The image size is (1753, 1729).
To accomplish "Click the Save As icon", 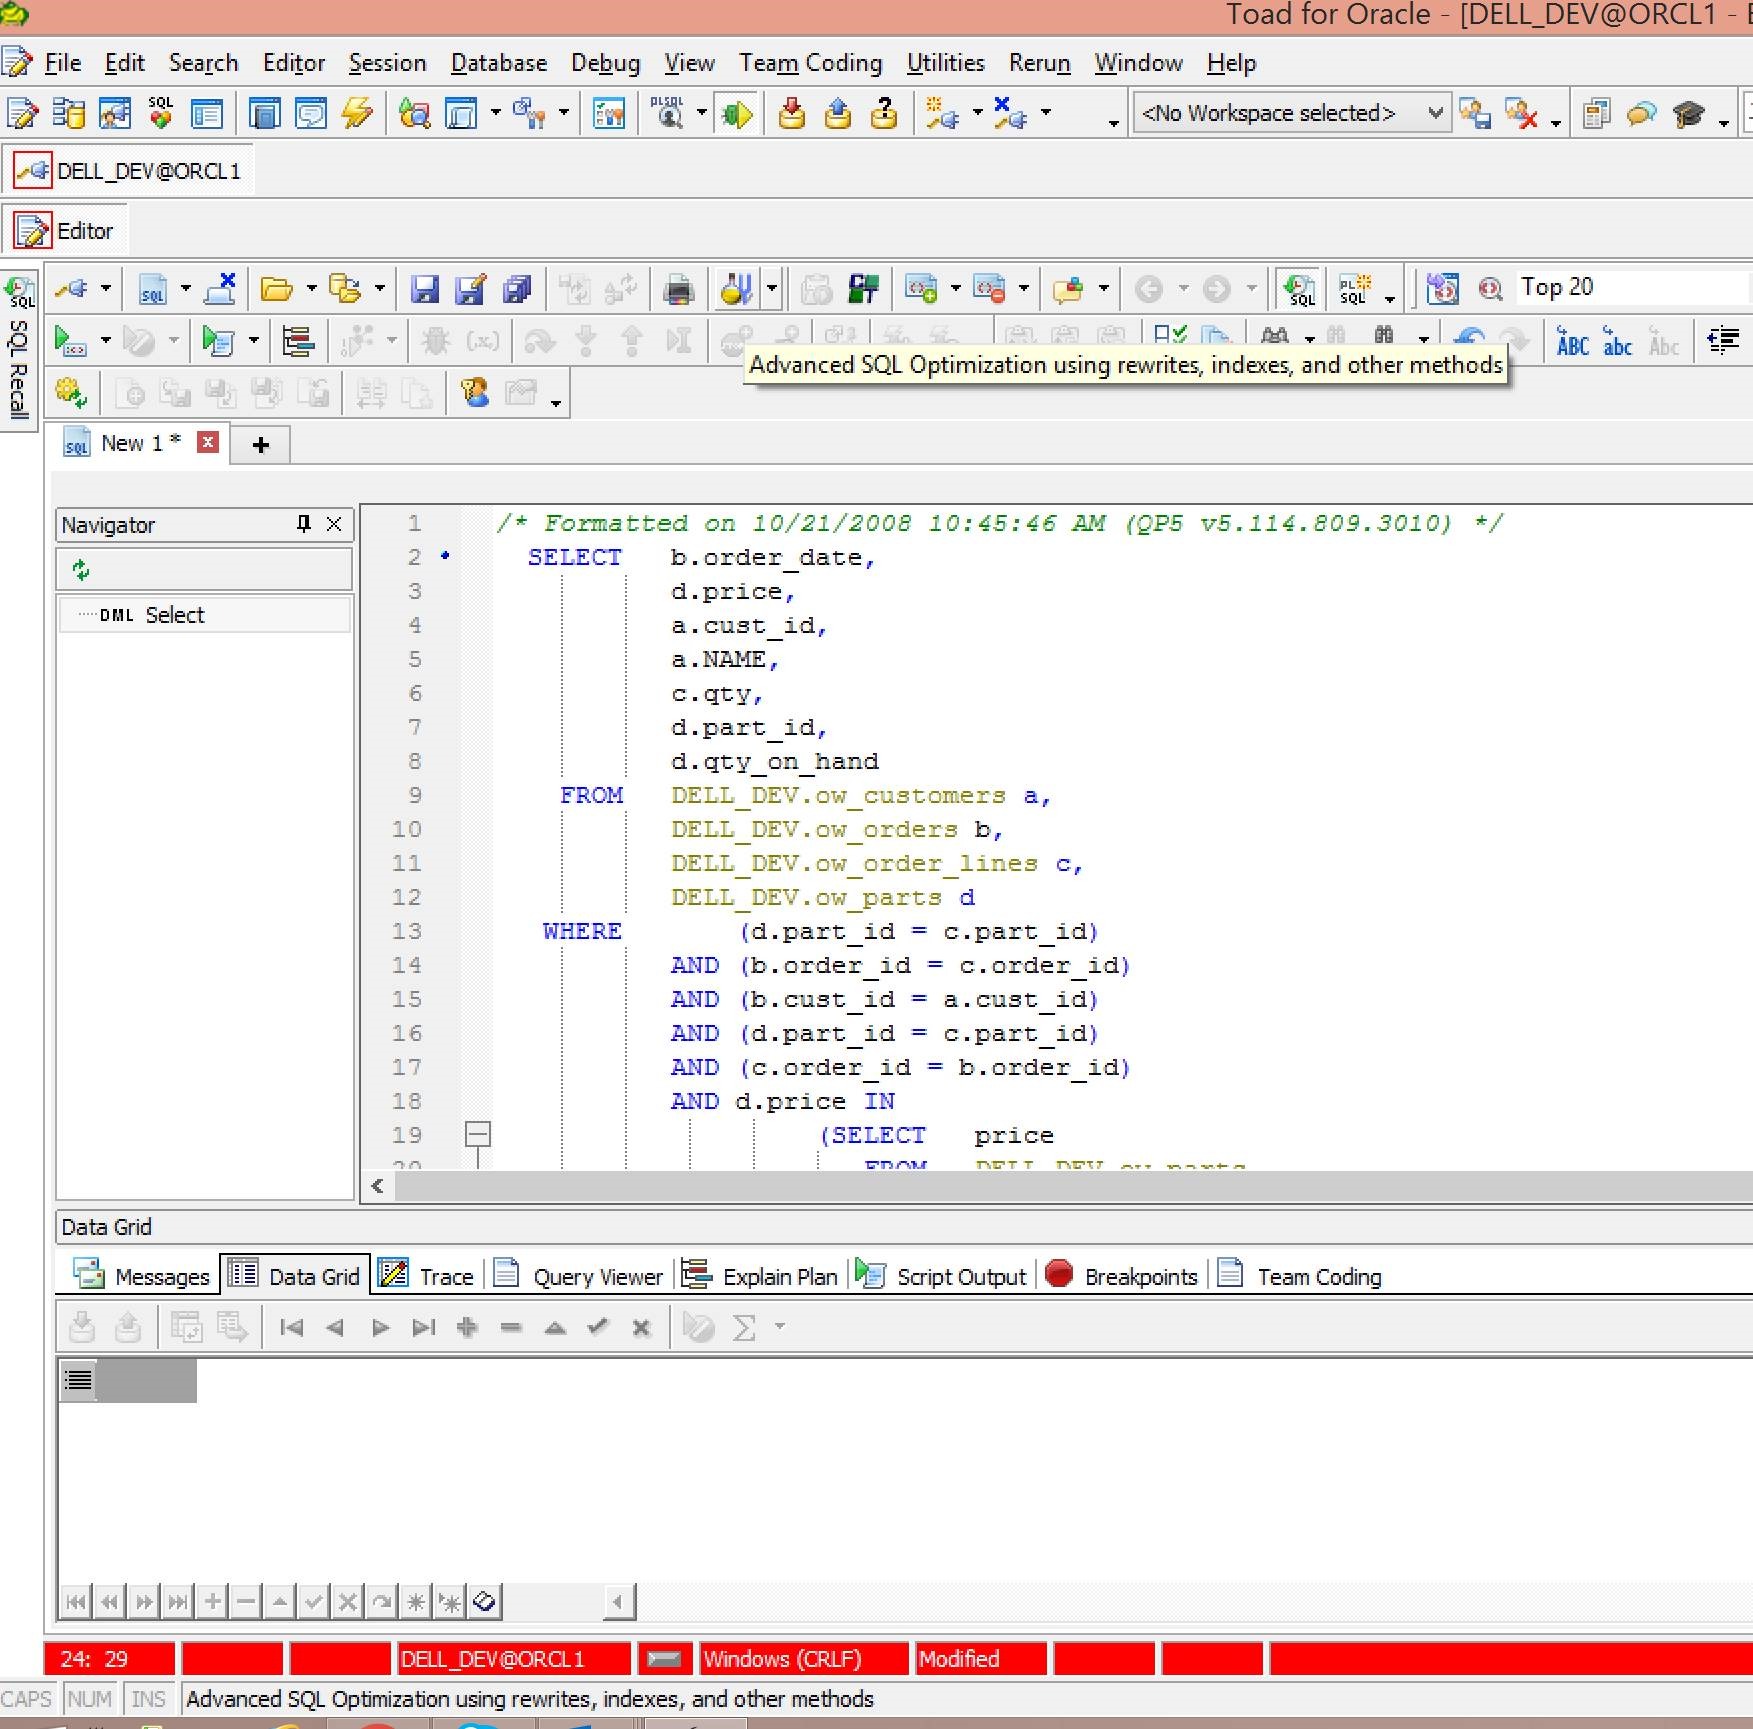I will (x=471, y=290).
